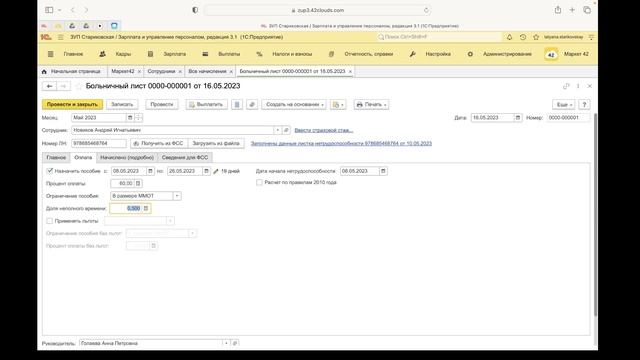Open notifications bell in 1C header
Screen dimensions: 640x360
tap(509, 37)
